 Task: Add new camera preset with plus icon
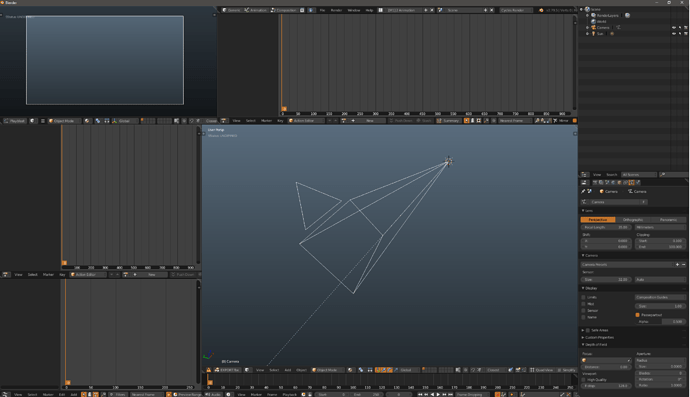(x=677, y=265)
